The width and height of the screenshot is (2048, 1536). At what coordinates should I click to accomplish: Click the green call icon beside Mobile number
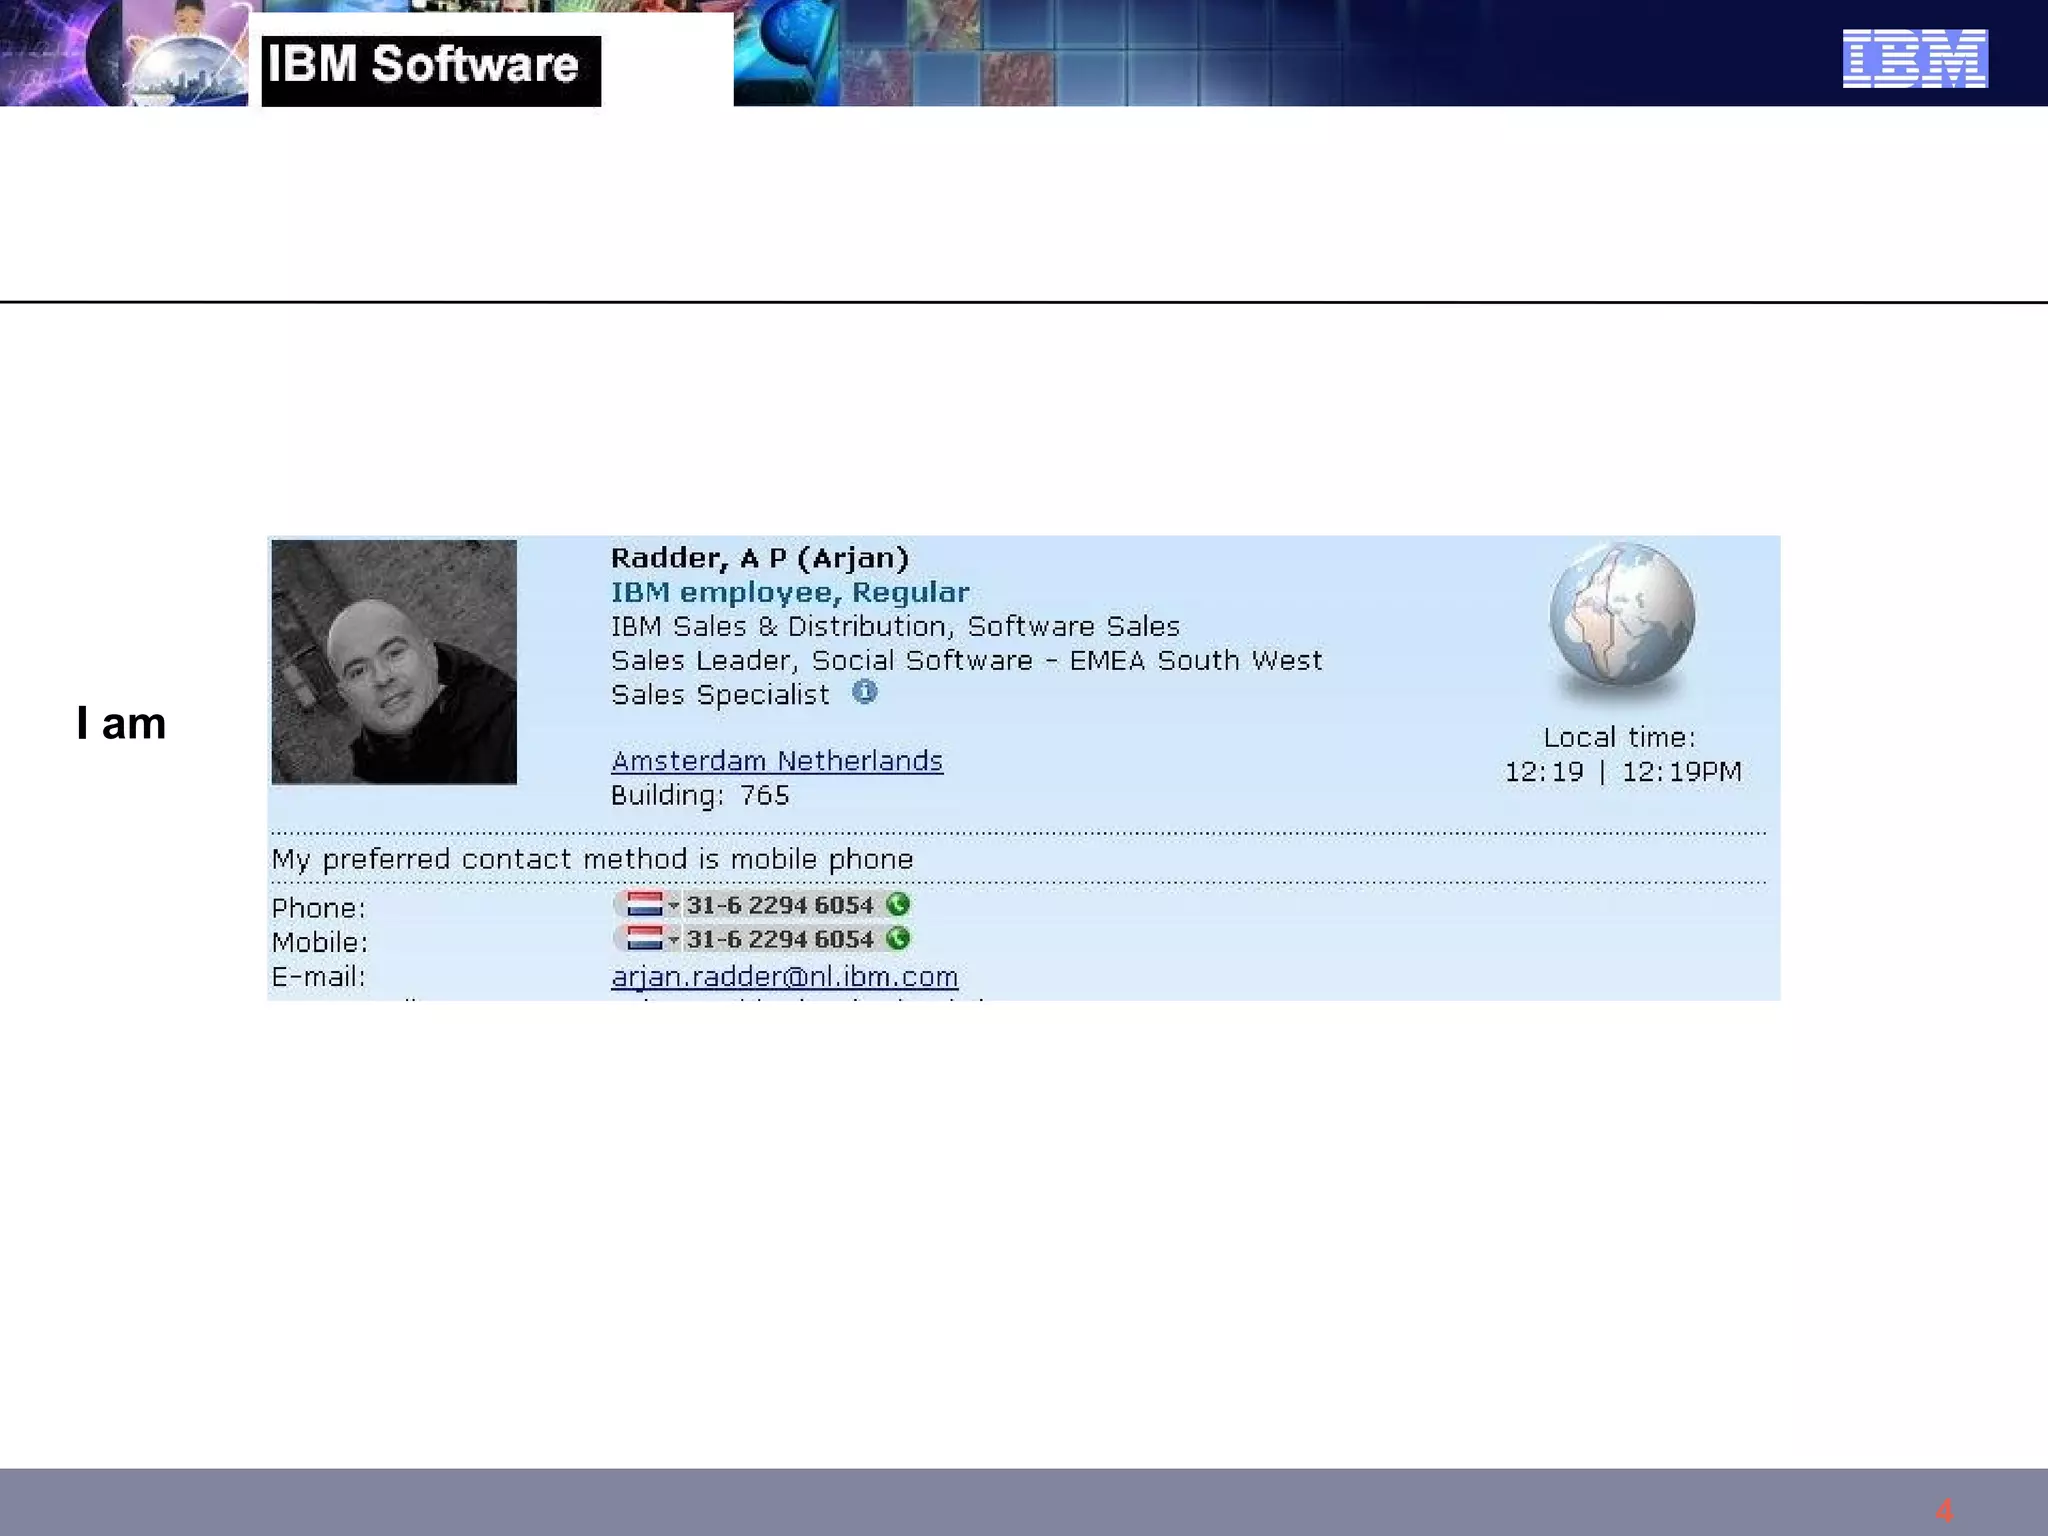pyautogui.click(x=898, y=939)
